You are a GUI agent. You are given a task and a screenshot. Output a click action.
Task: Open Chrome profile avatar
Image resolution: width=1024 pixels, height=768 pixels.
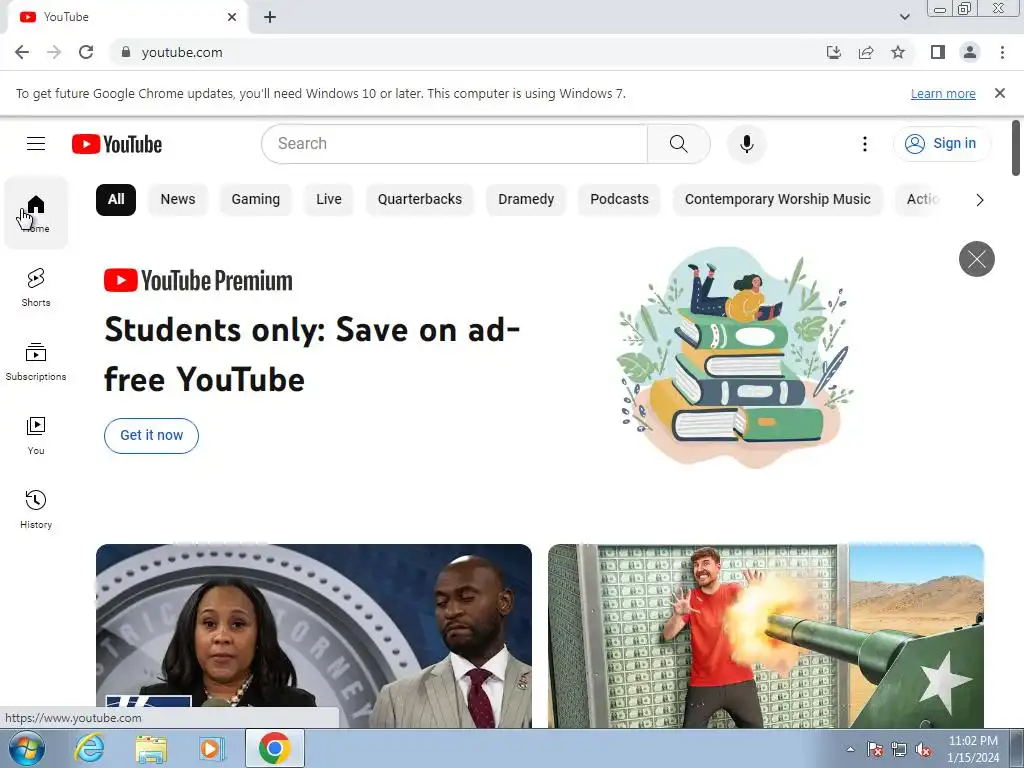click(x=970, y=52)
